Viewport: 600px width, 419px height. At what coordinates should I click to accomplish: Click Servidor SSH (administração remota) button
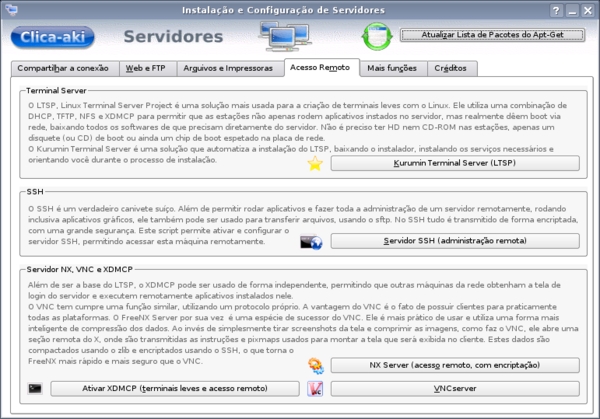pyautogui.click(x=455, y=241)
